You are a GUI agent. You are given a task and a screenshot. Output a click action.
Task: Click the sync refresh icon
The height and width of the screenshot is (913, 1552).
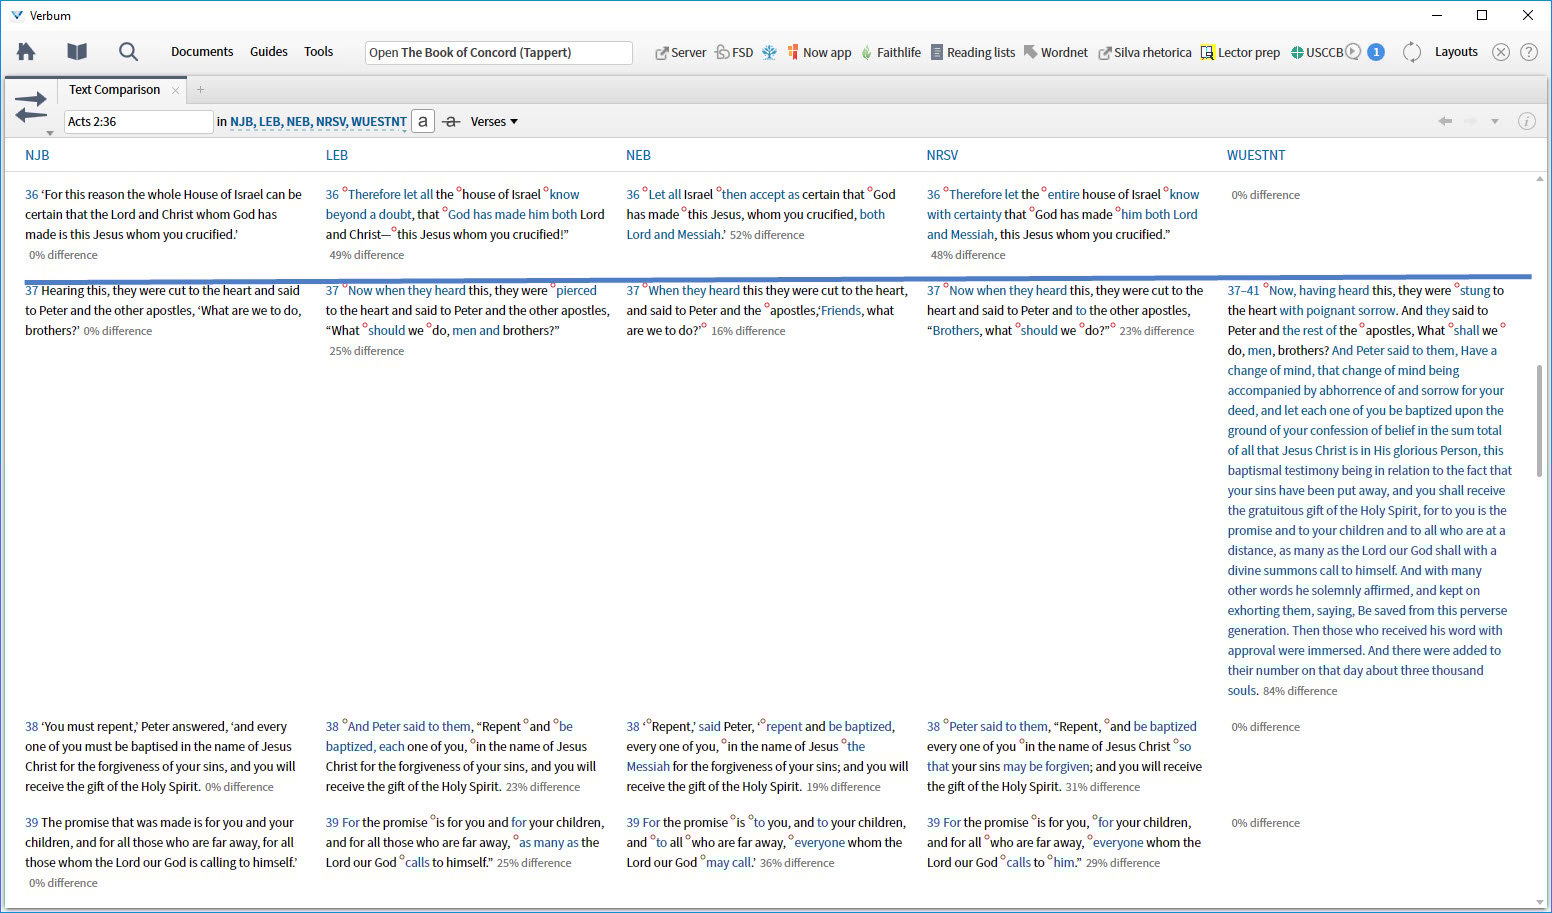click(1411, 52)
